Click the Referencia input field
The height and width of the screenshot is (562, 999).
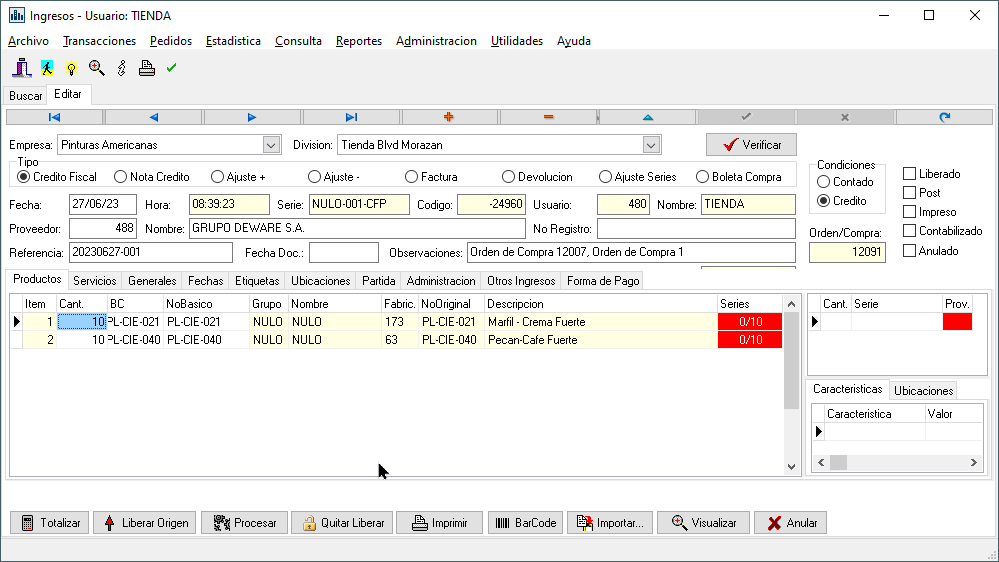pyautogui.click(x=150, y=252)
